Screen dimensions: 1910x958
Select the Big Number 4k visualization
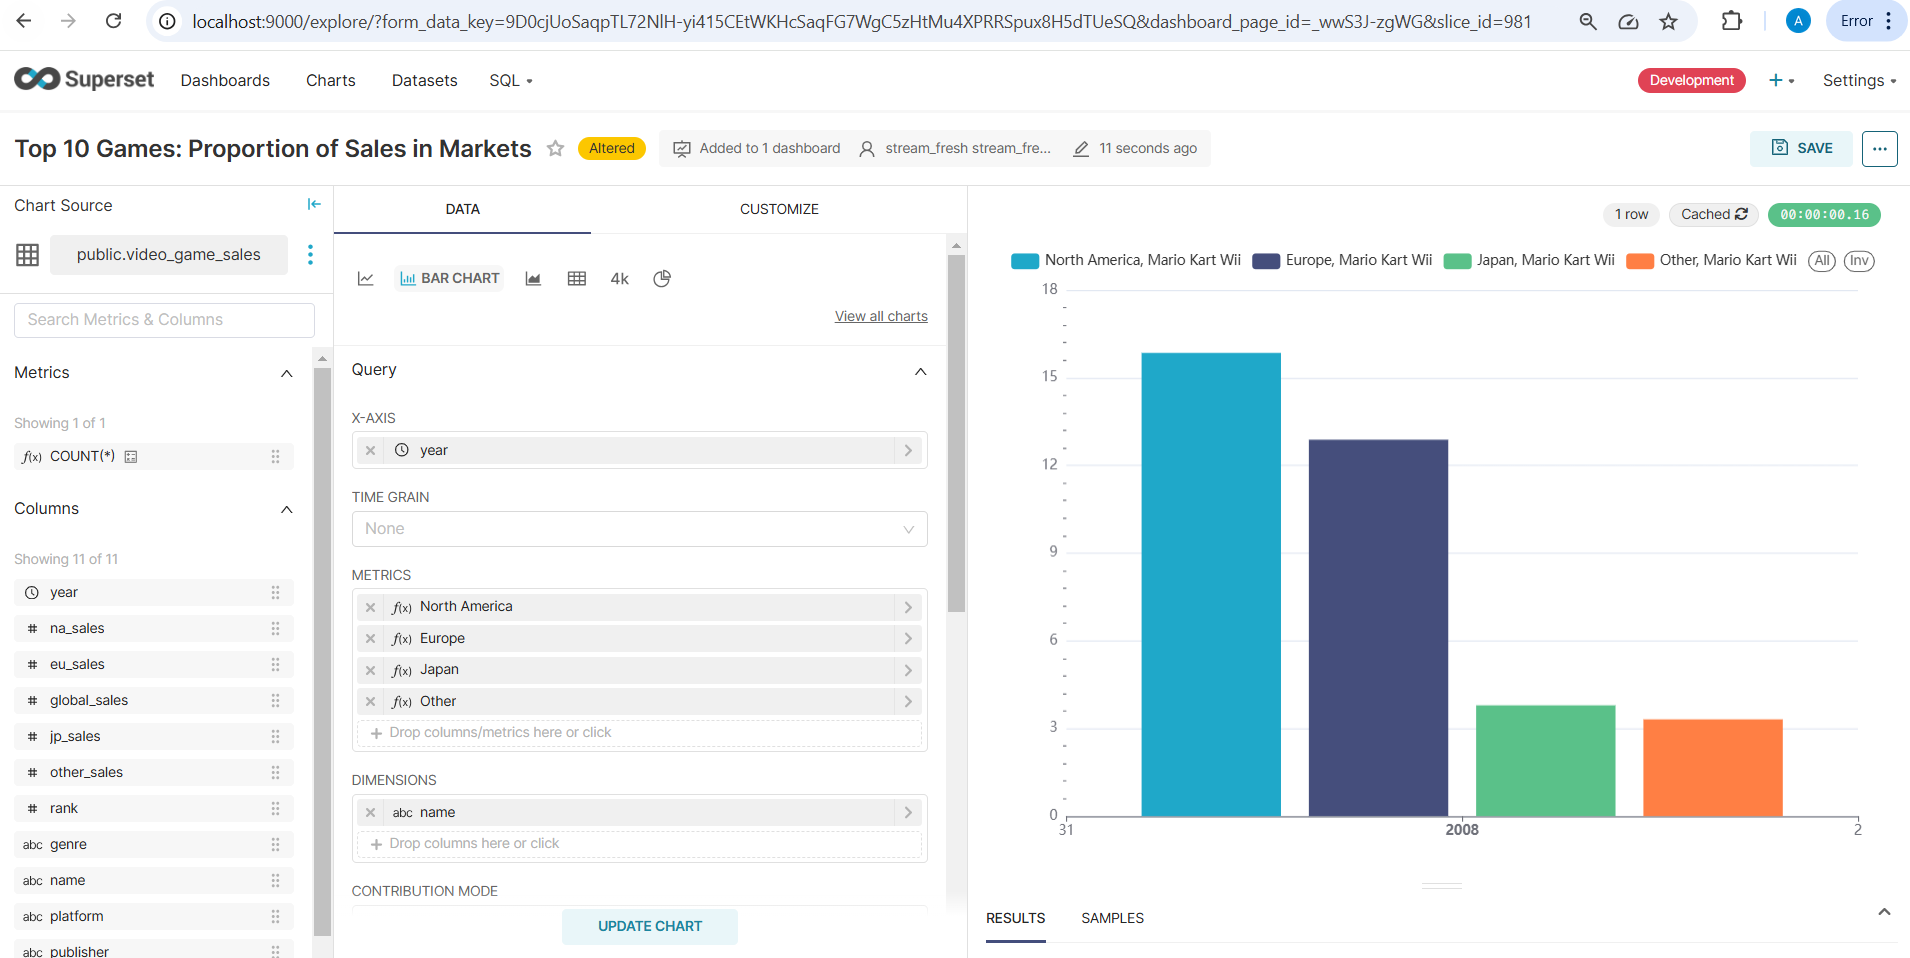[620, 279]
